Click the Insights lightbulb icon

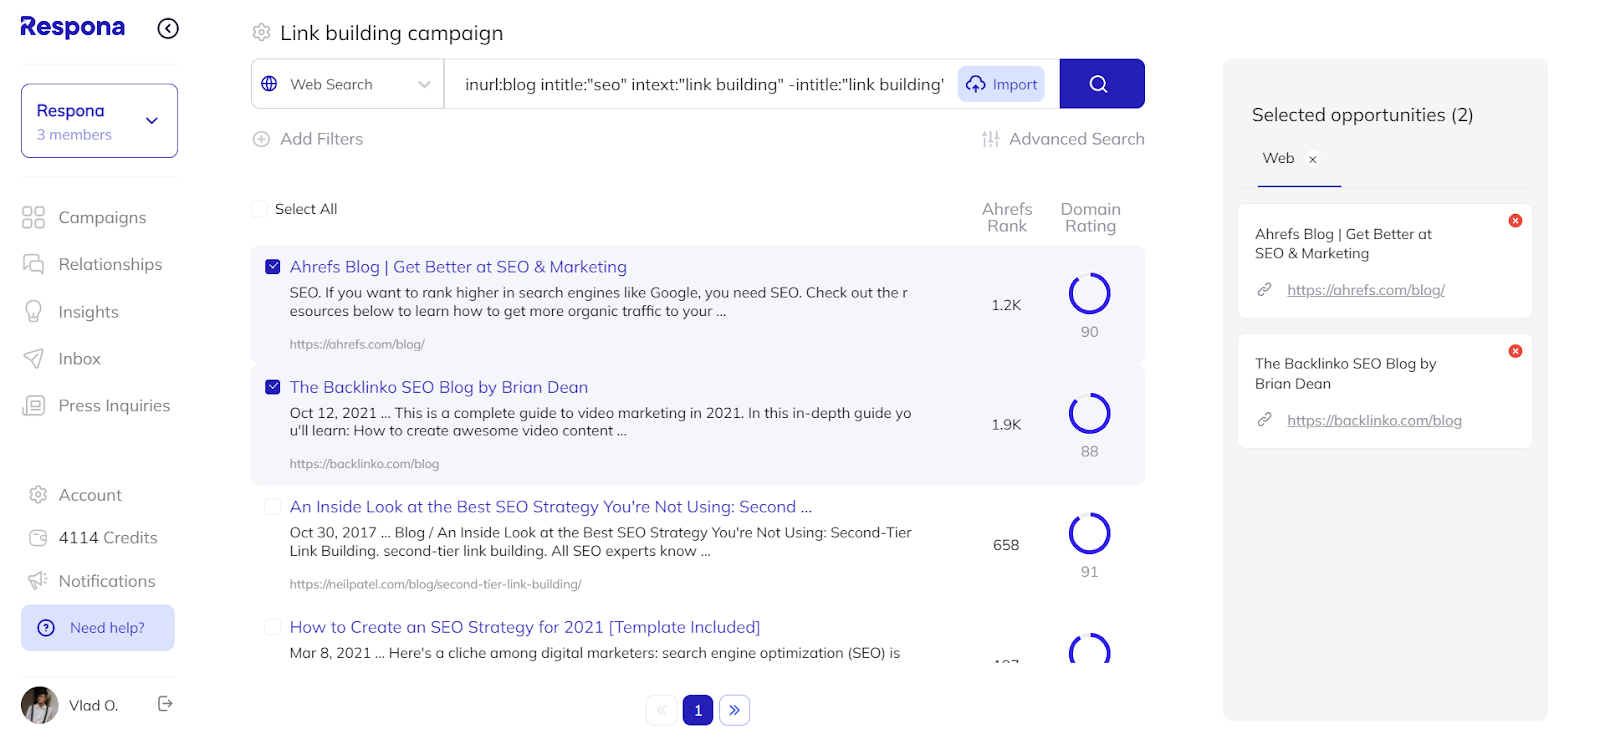[33, 312]
